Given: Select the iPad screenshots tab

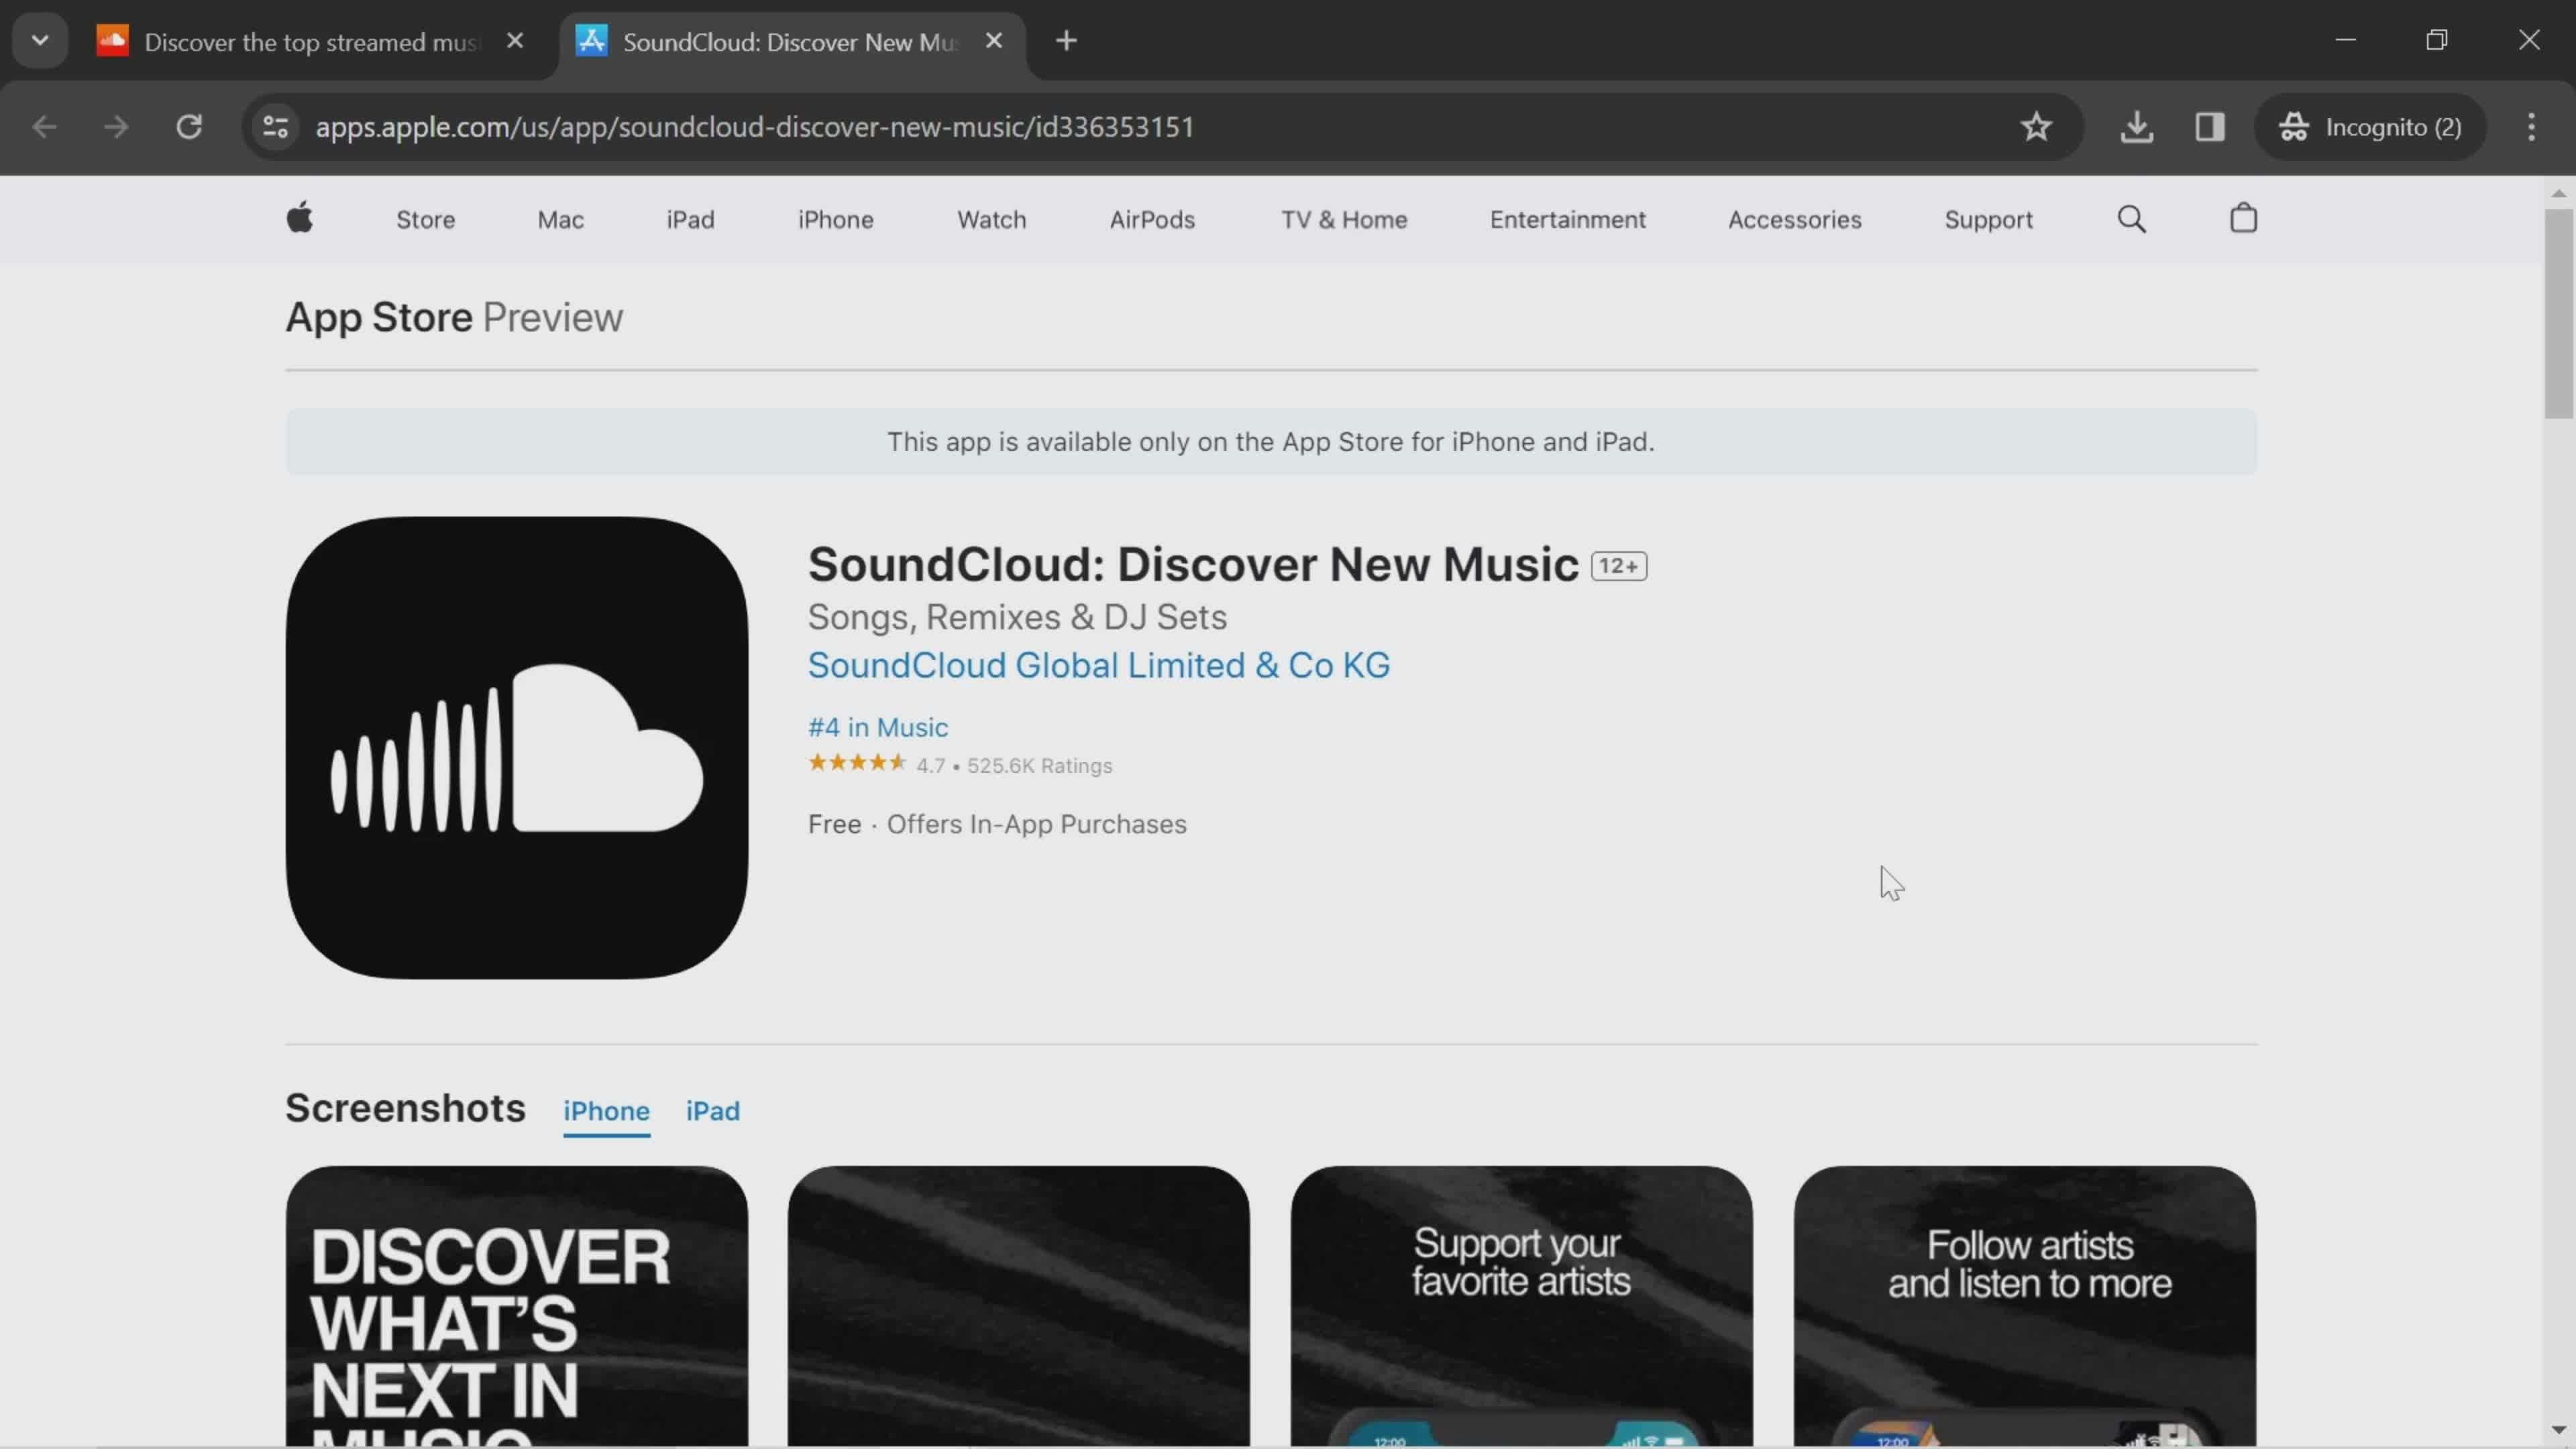Looking at the screenshot, I should (713, 1110).
